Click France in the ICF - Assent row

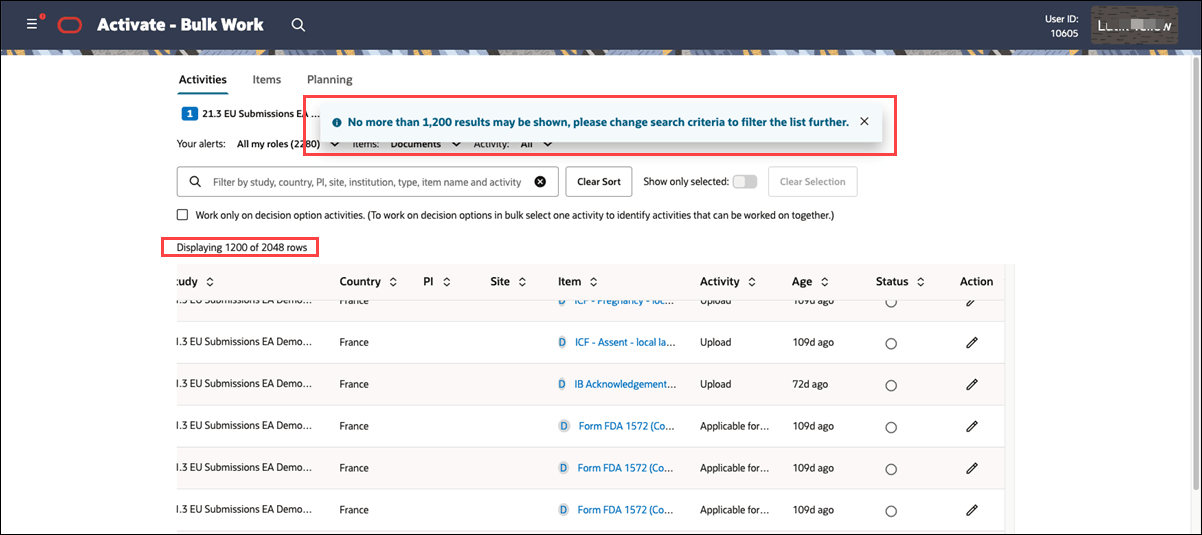pos(354,342)
